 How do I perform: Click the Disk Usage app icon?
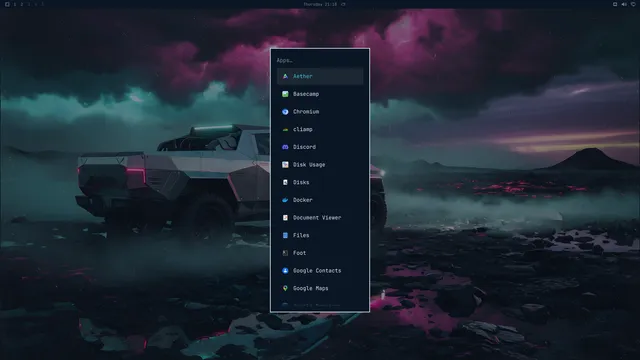tap(285, 164)
